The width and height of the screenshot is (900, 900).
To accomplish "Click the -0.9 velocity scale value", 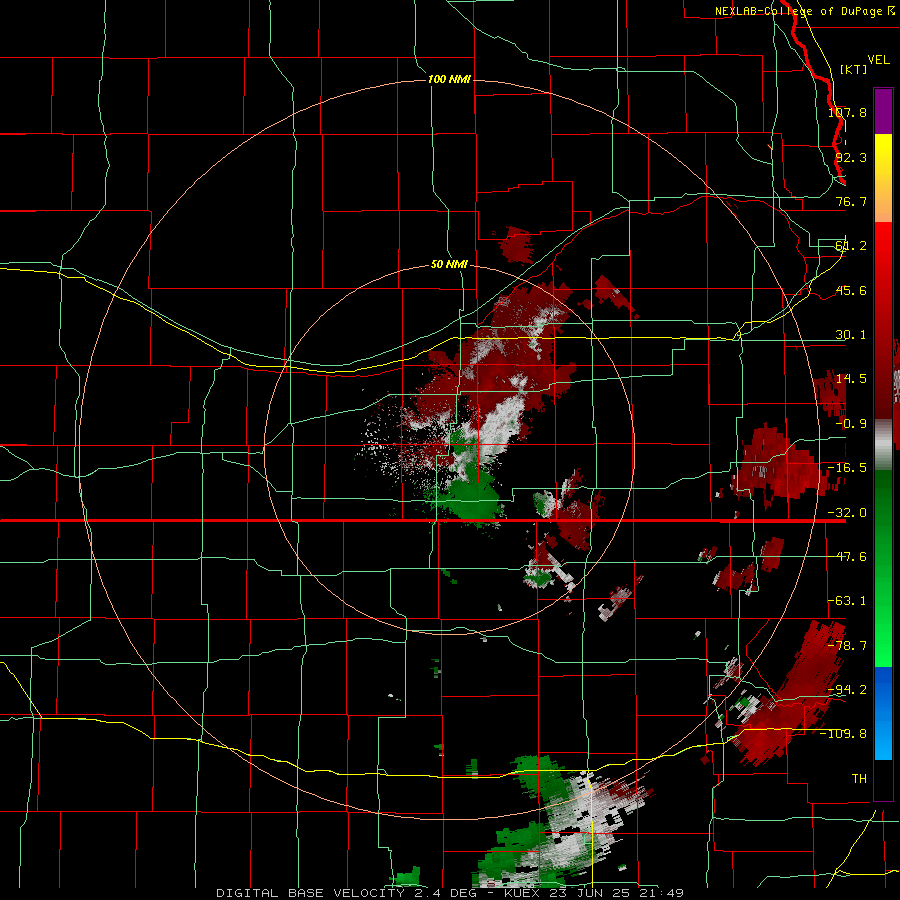I will point(851,424).
